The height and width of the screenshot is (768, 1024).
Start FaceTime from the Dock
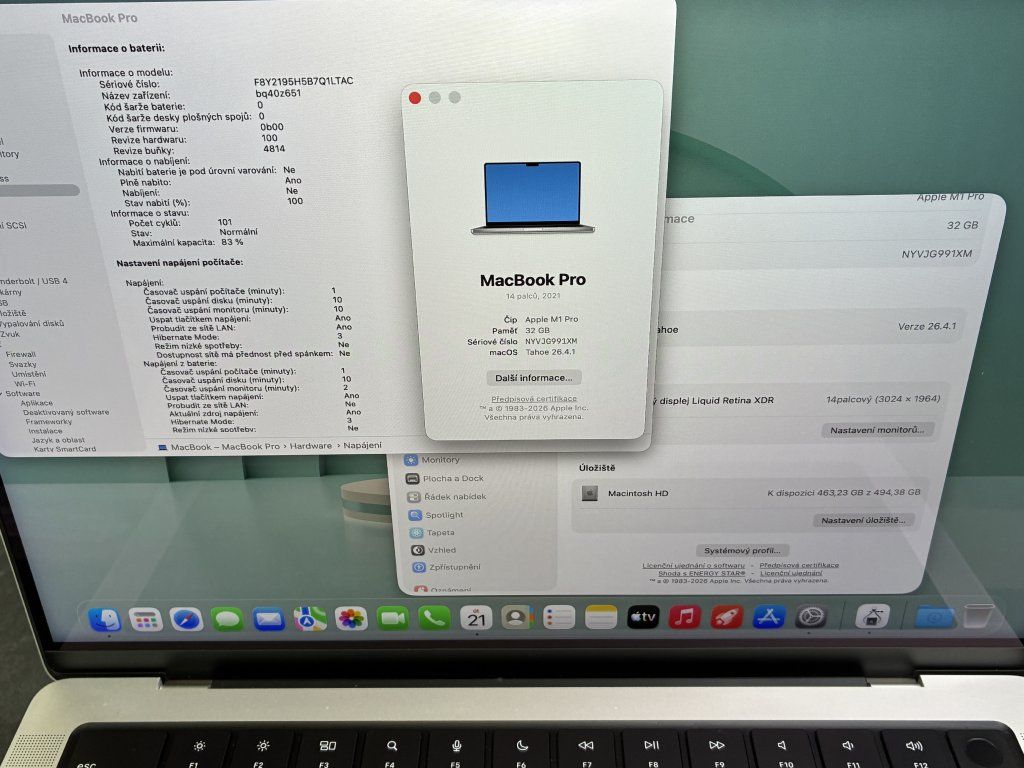[x=392, y=618]
